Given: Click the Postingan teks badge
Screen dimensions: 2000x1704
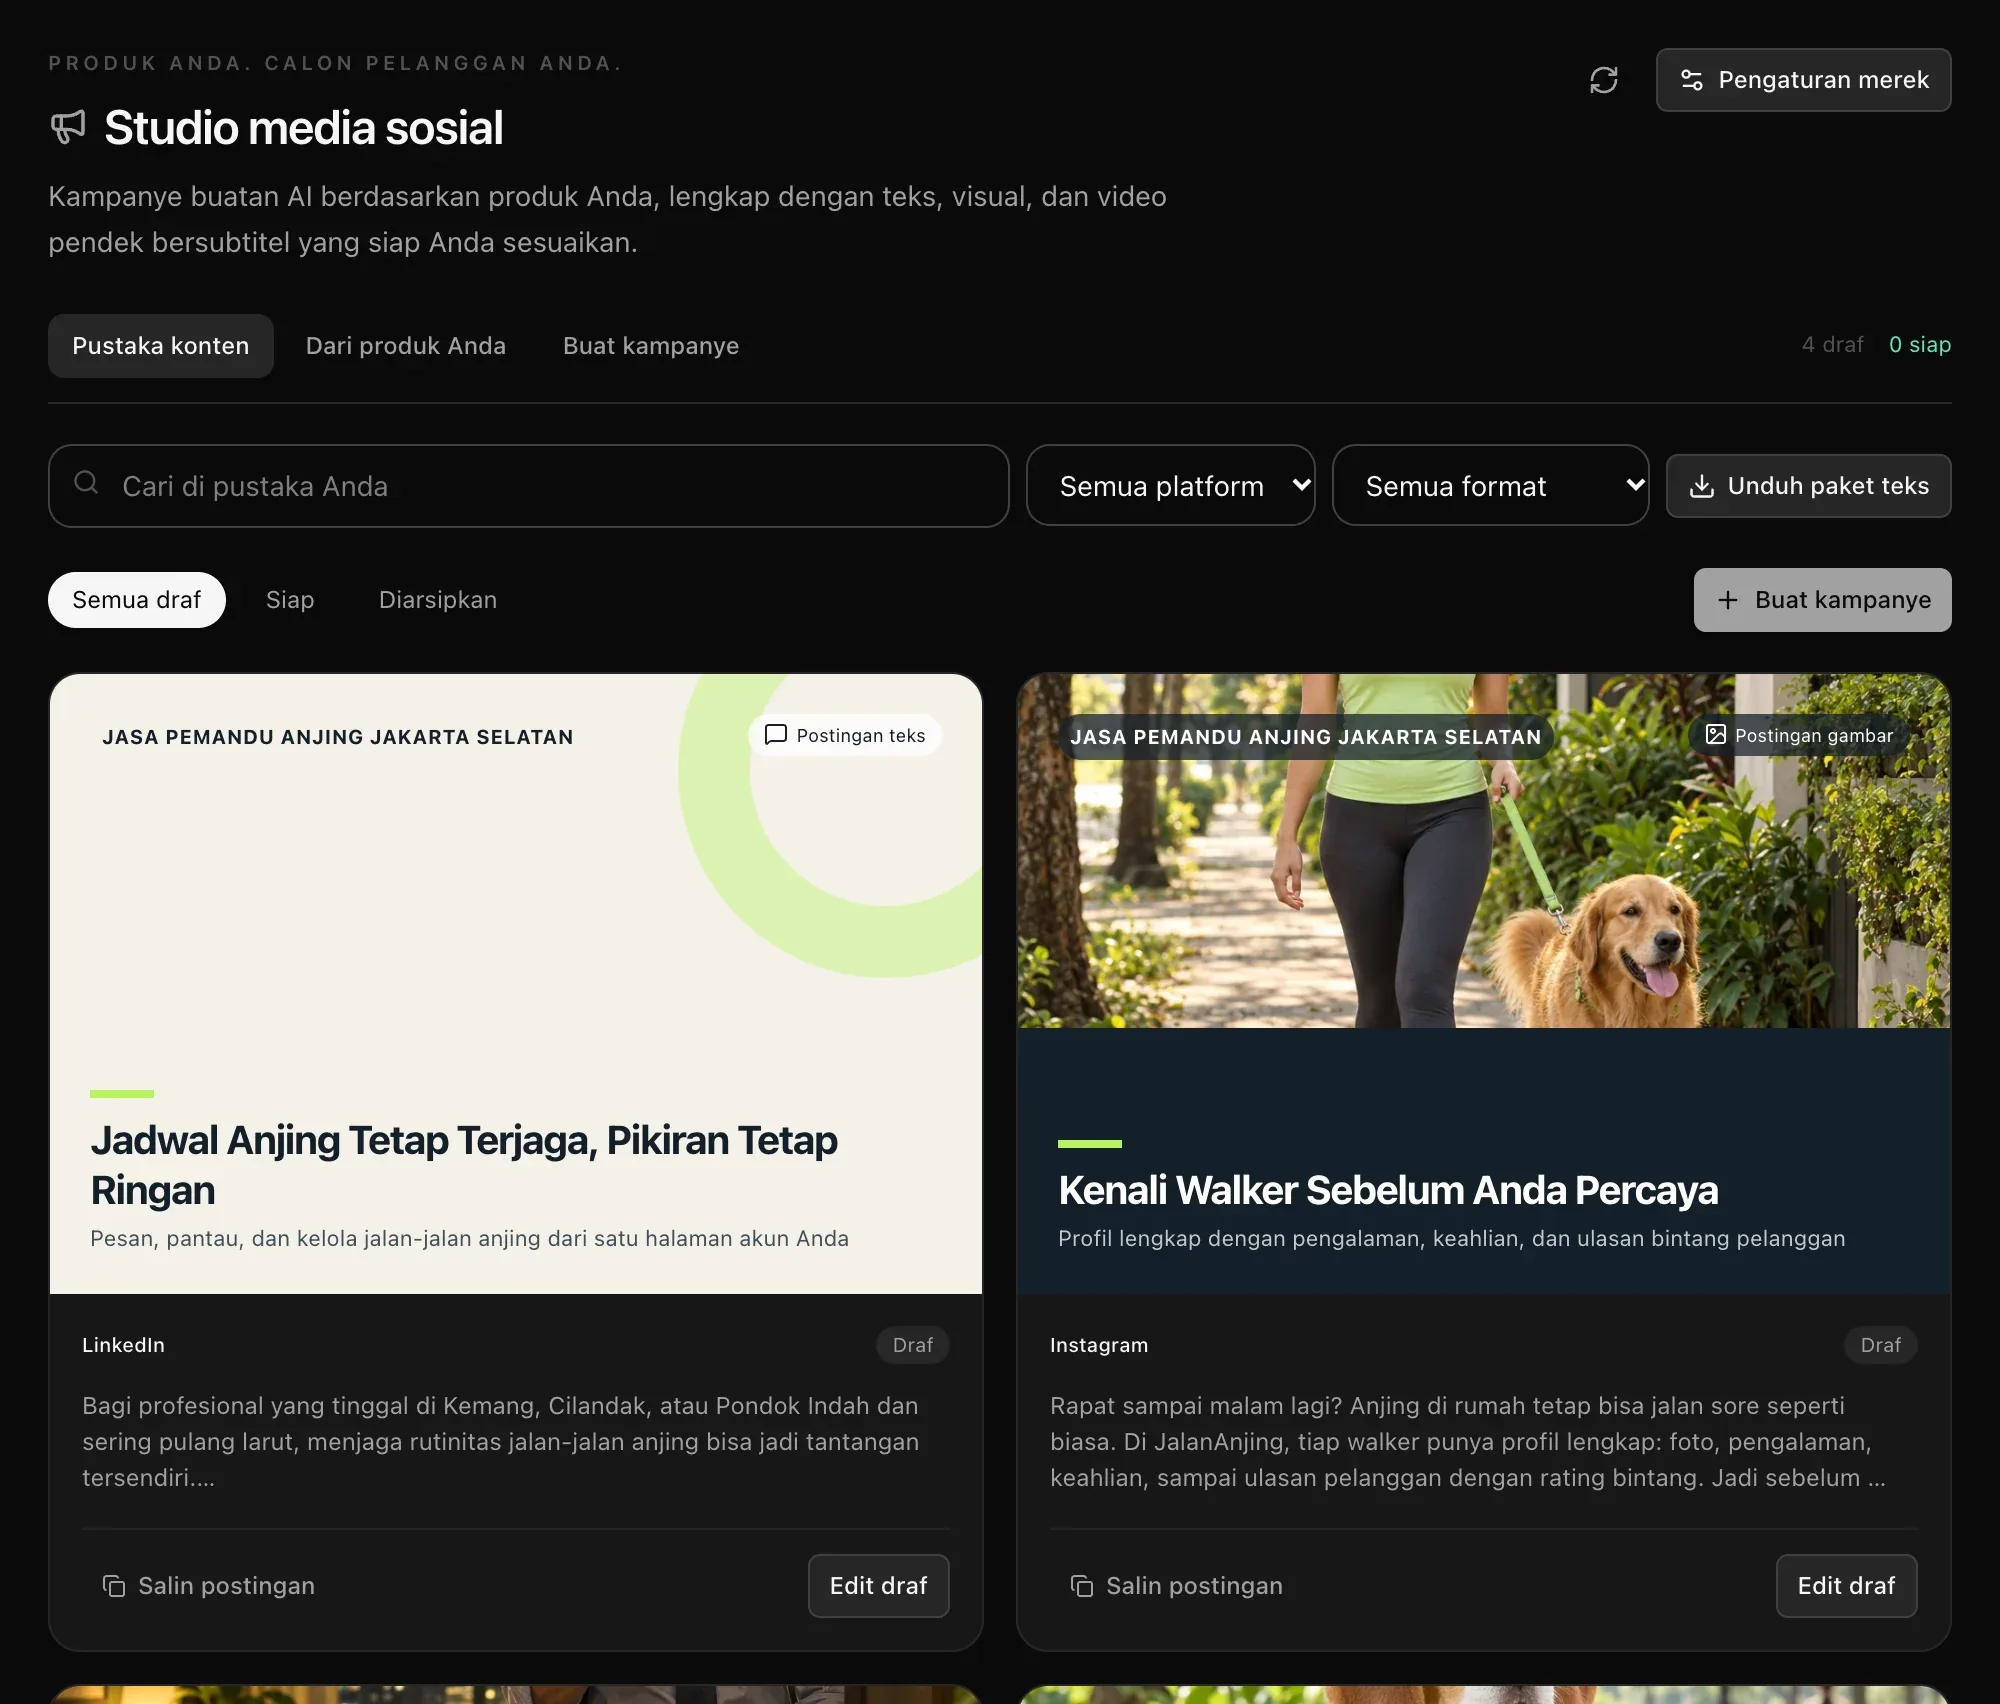Looking at the screenshot, I should 845,735.
